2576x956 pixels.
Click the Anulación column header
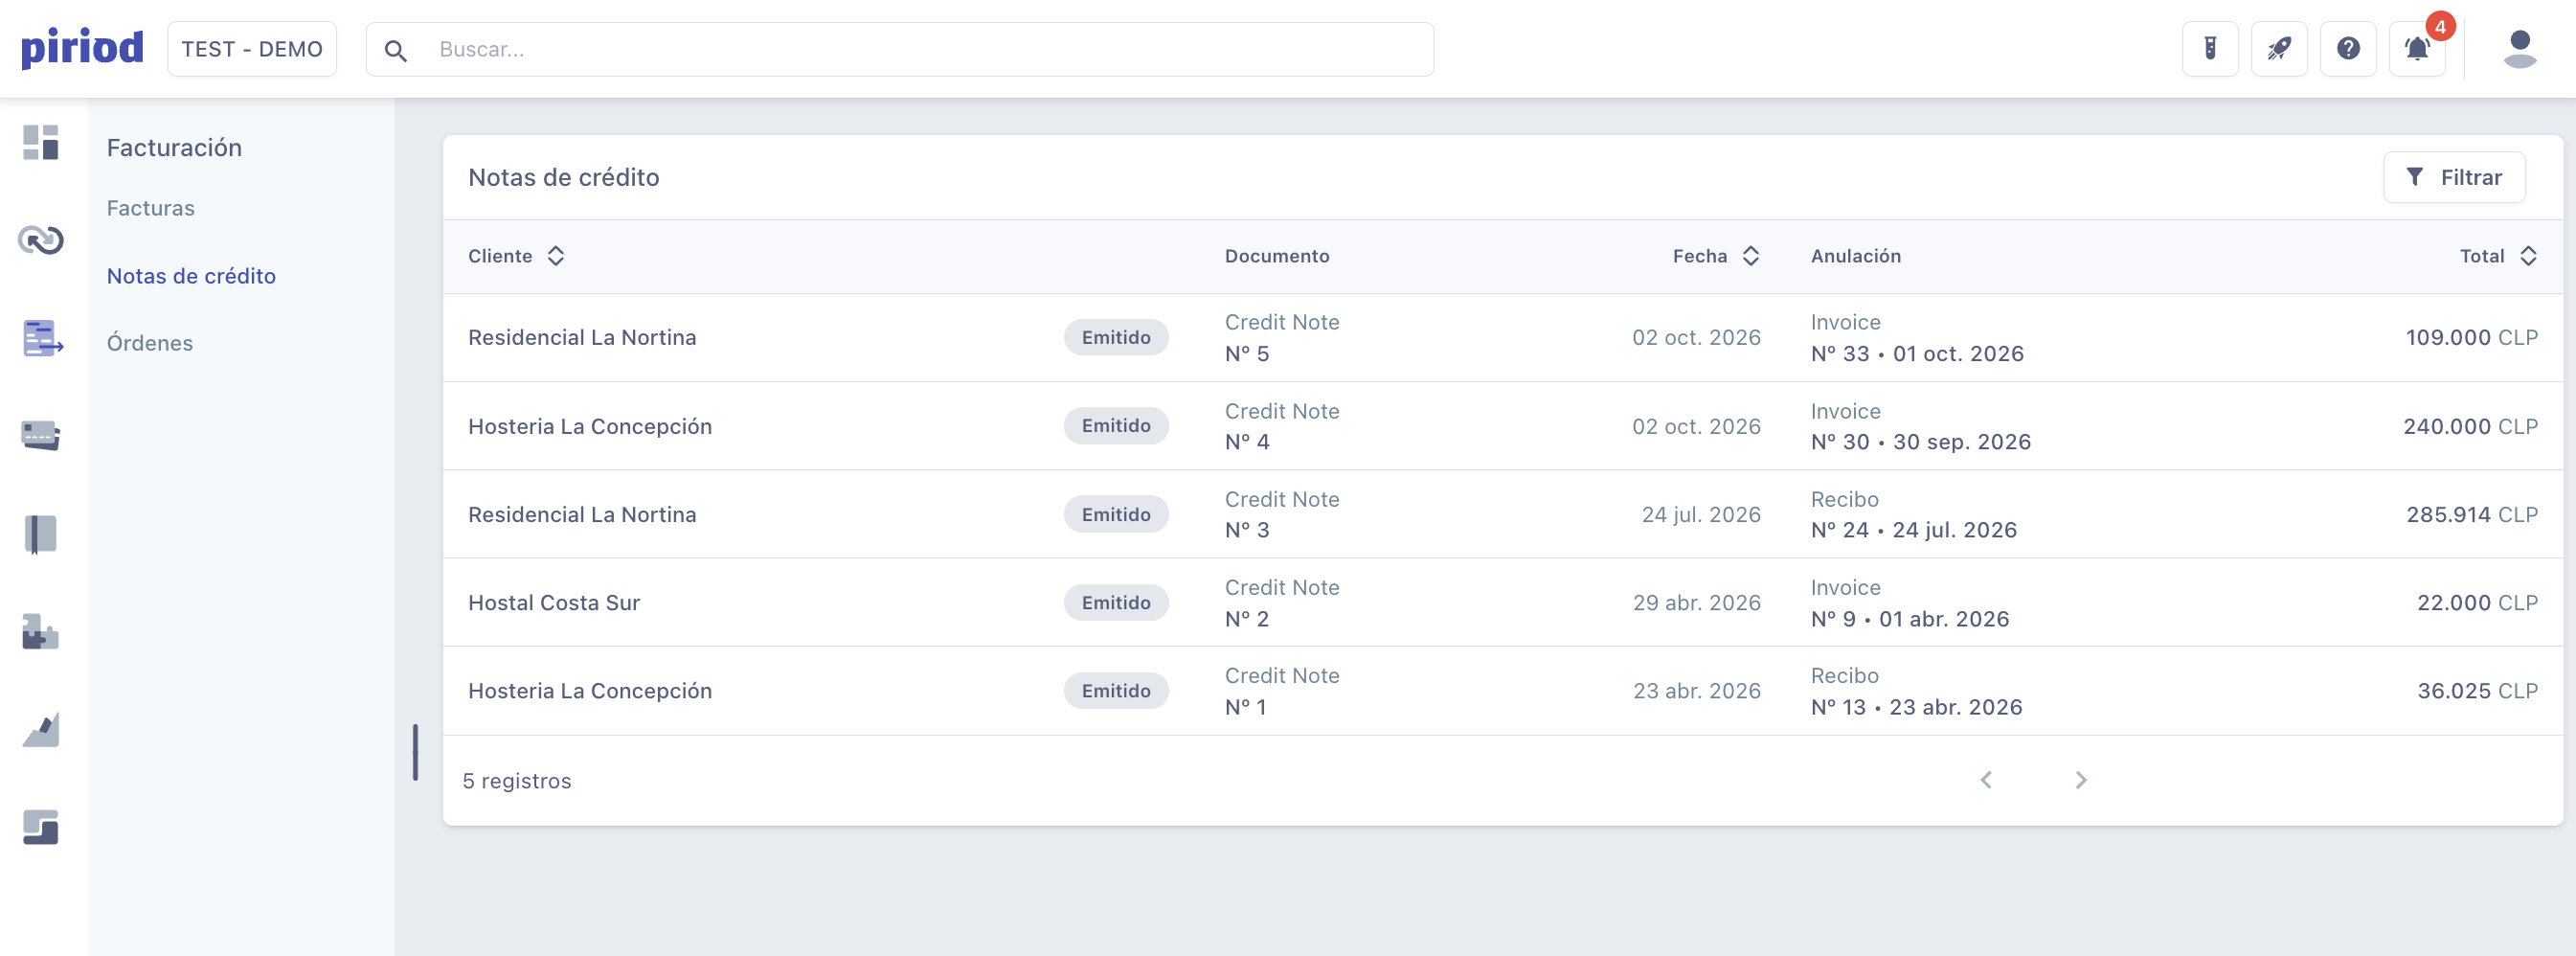click(x=1856, y=256)
